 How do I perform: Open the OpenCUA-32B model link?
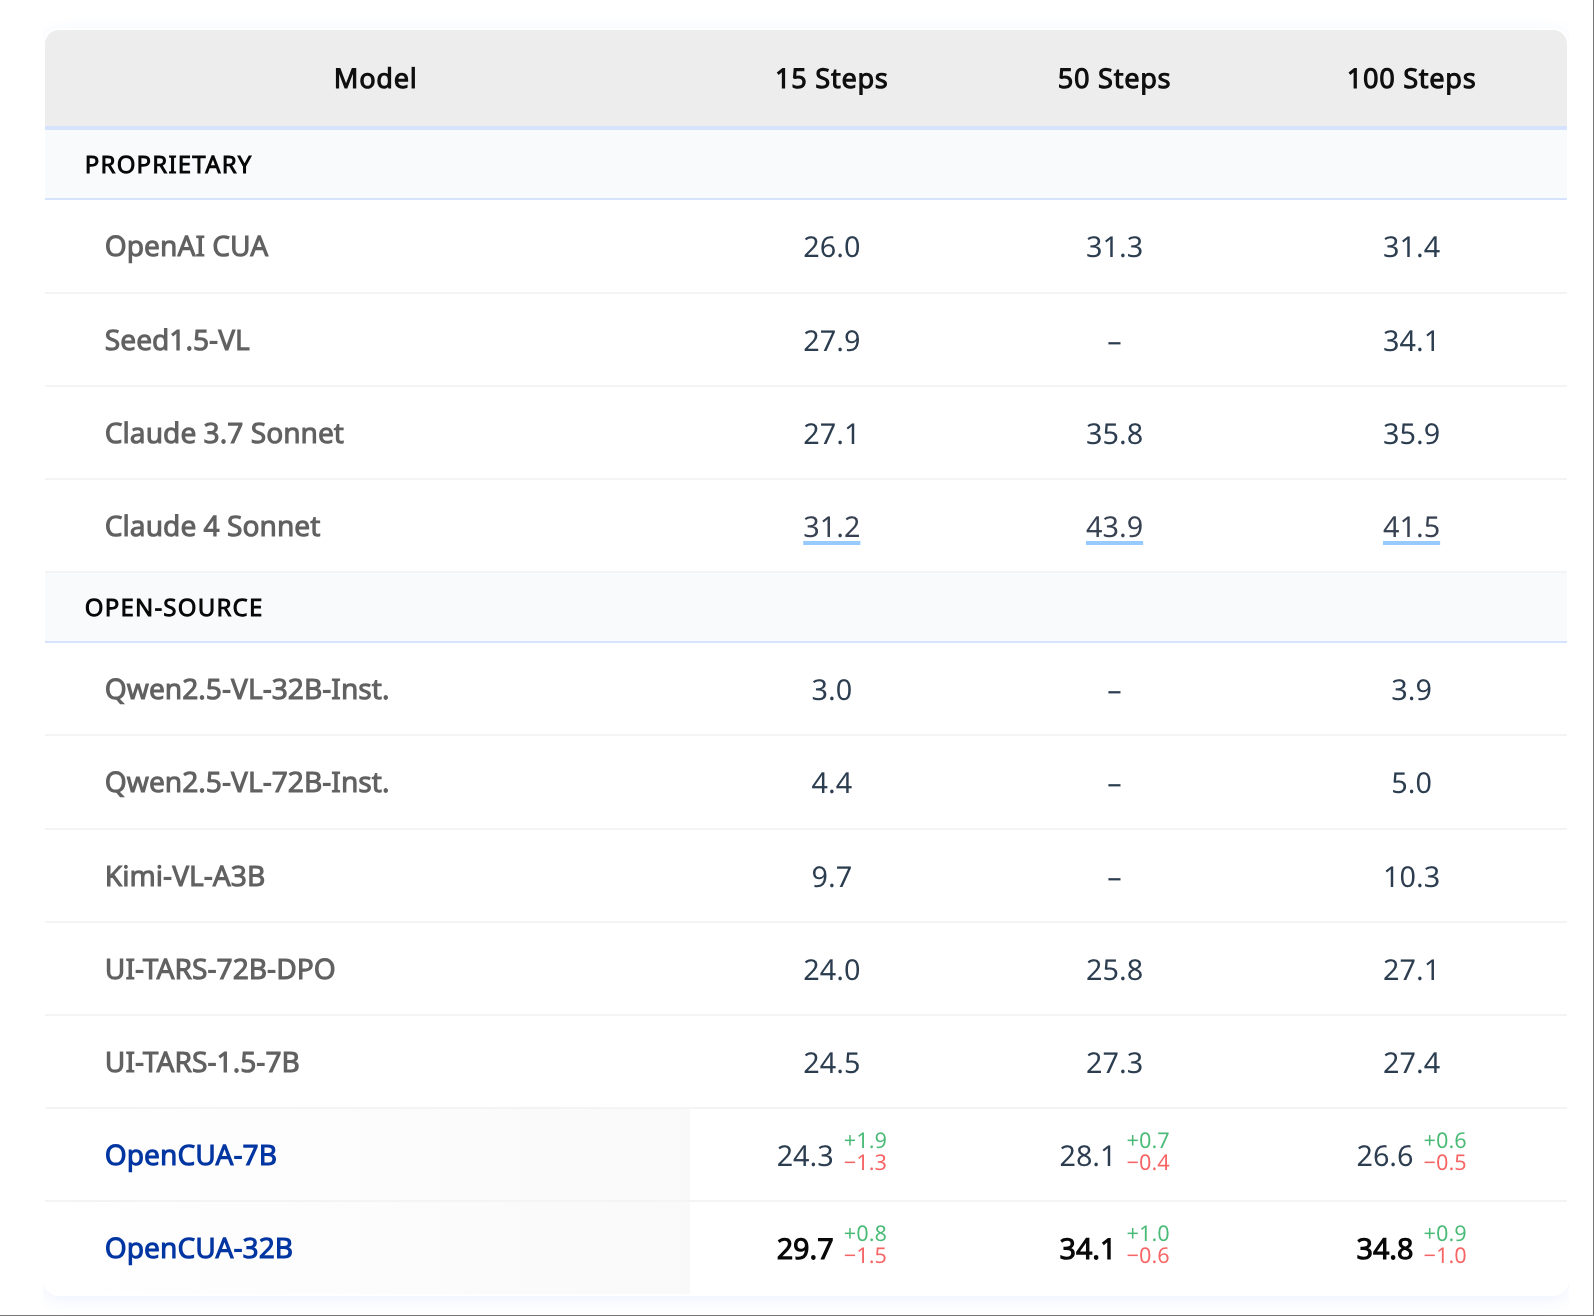point(198,1248)
